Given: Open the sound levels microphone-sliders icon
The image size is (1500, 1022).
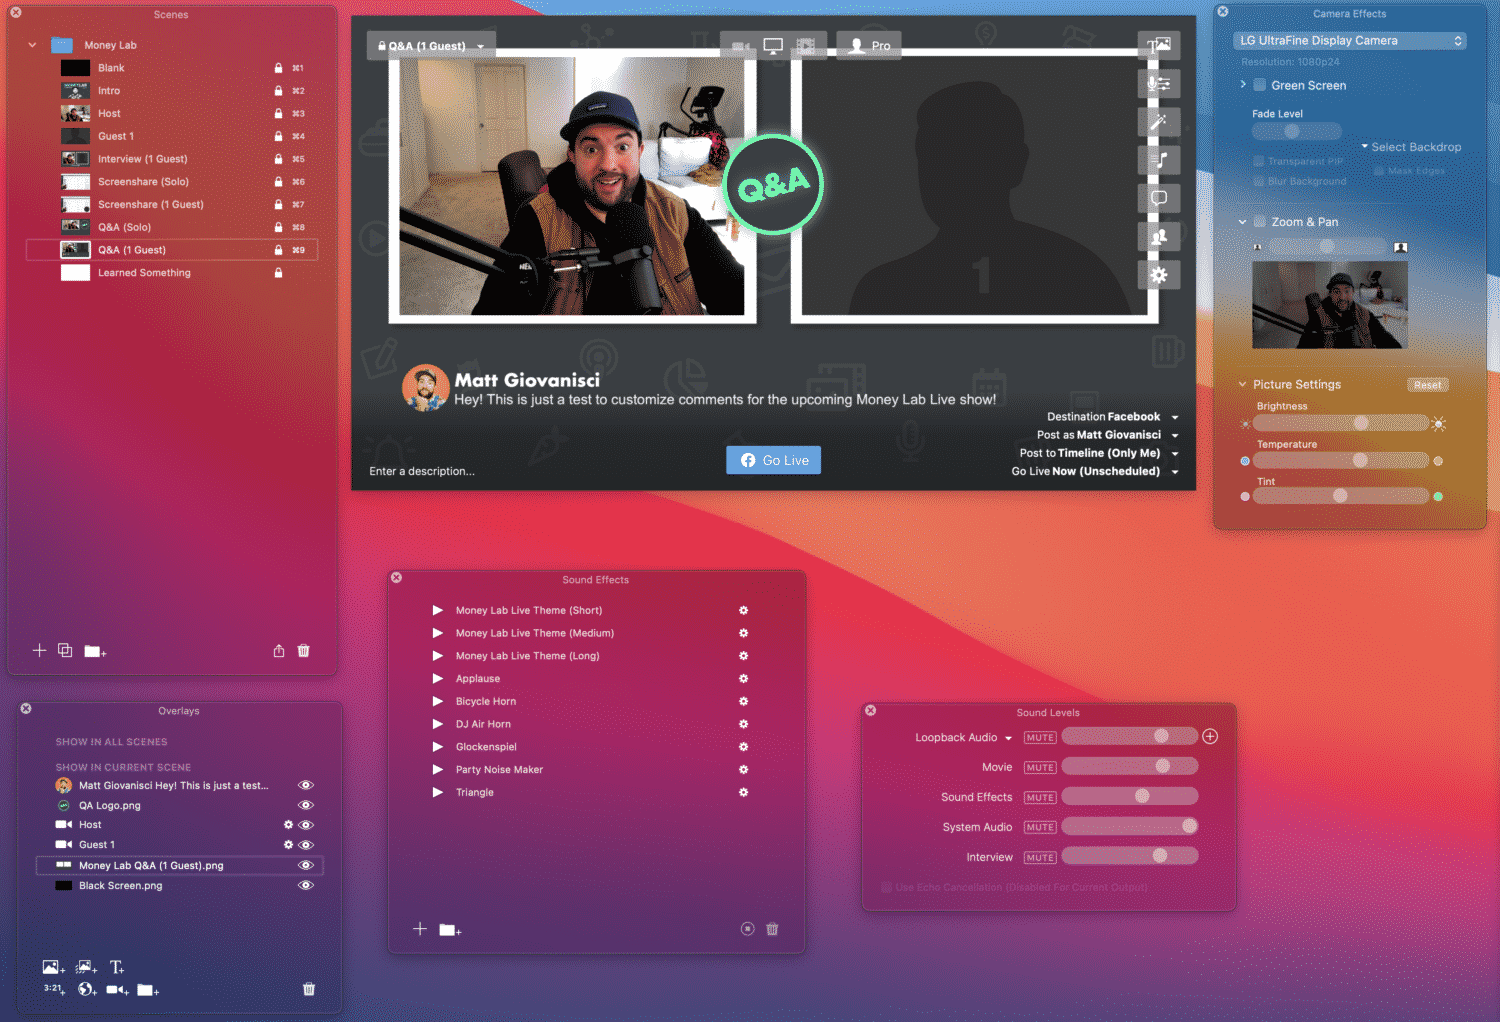Looking at the screenshot, I should pos(1159,83).
